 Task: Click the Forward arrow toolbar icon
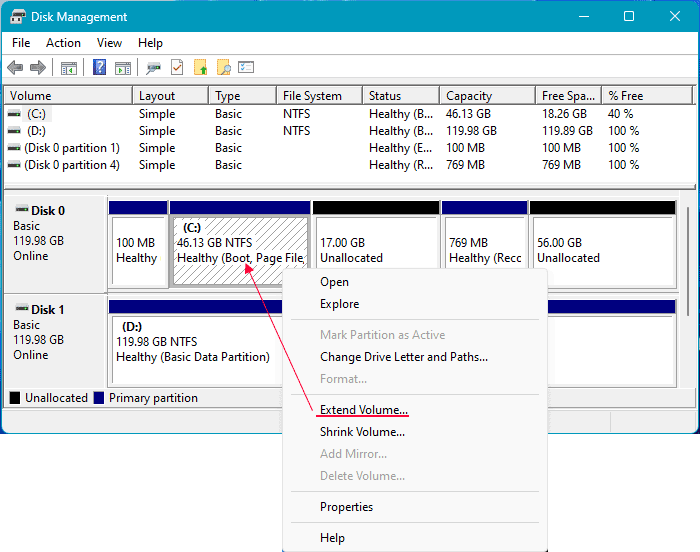[38, 68]
